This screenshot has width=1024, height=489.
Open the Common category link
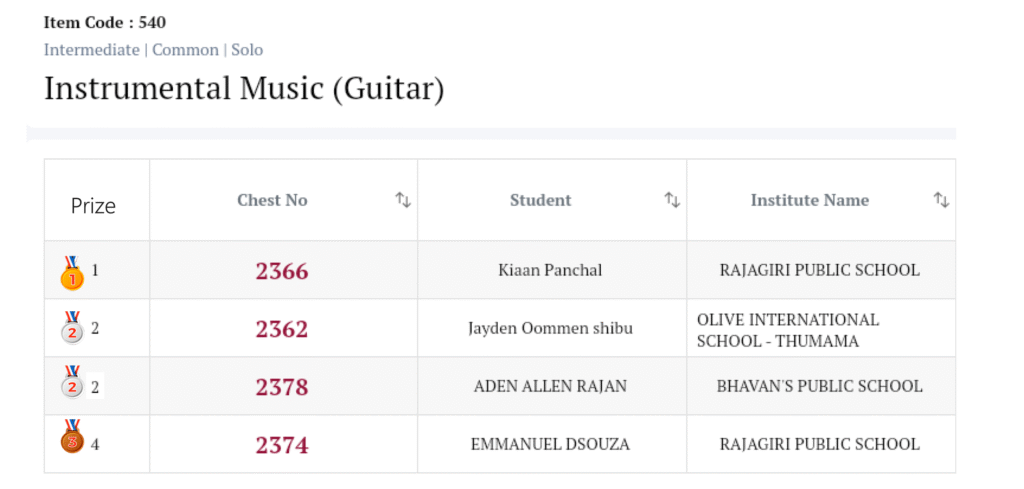pyautogui.click(x=185, y=49)
